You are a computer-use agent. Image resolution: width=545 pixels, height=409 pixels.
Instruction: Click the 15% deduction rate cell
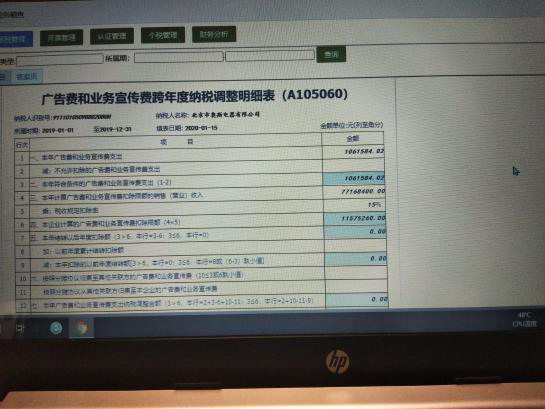pos(354,205)
